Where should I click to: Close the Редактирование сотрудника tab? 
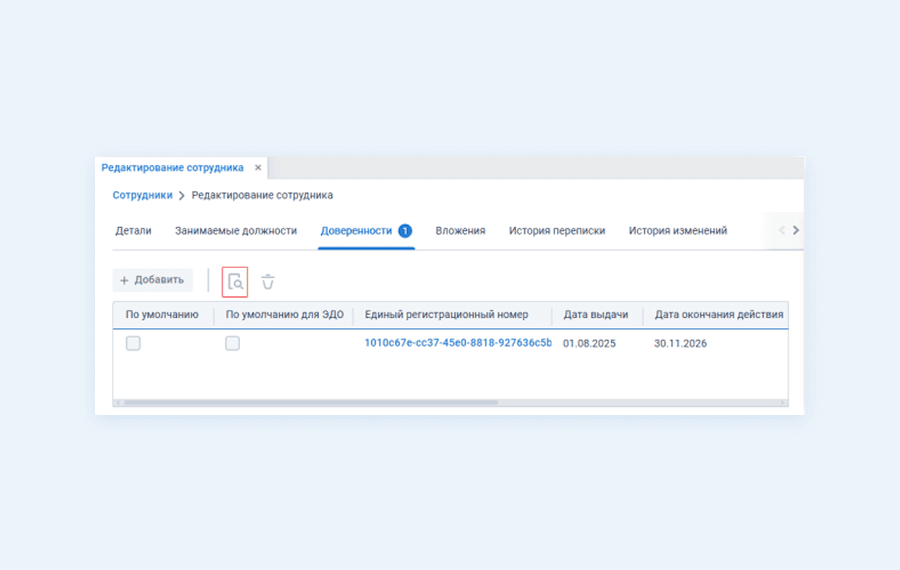pyautogui.click(x=258, y=168)
